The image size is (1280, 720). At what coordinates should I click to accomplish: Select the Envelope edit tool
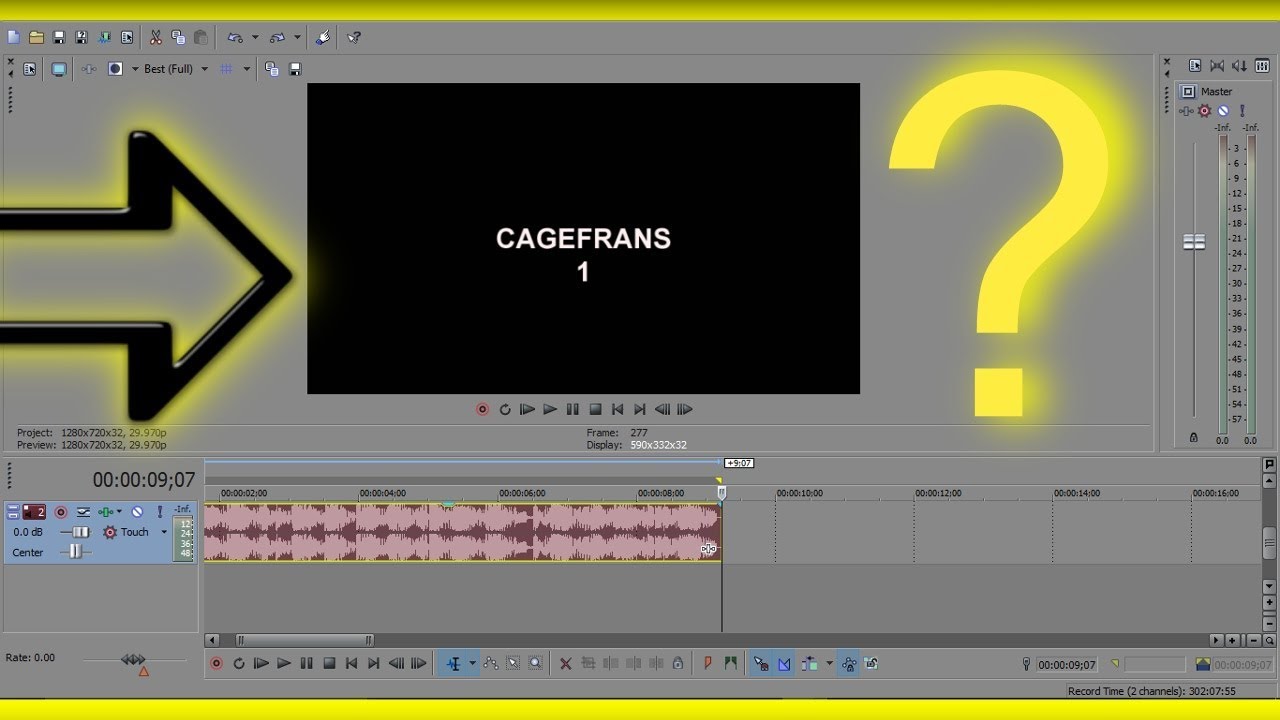point(490,663)
